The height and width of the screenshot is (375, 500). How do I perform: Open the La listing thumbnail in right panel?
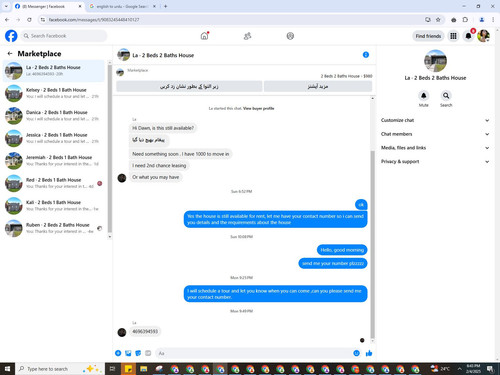pyautogui.click(x=435, y=61)
